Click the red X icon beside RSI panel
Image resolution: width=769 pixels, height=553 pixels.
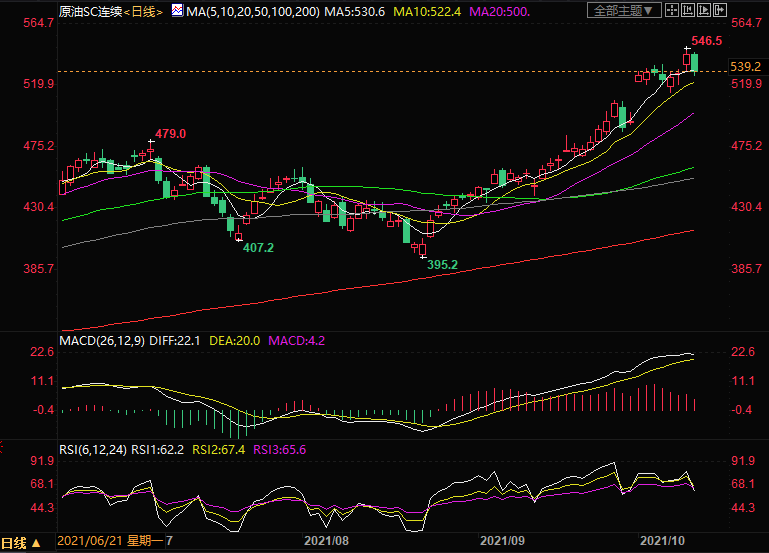click(x=3, y=448)
